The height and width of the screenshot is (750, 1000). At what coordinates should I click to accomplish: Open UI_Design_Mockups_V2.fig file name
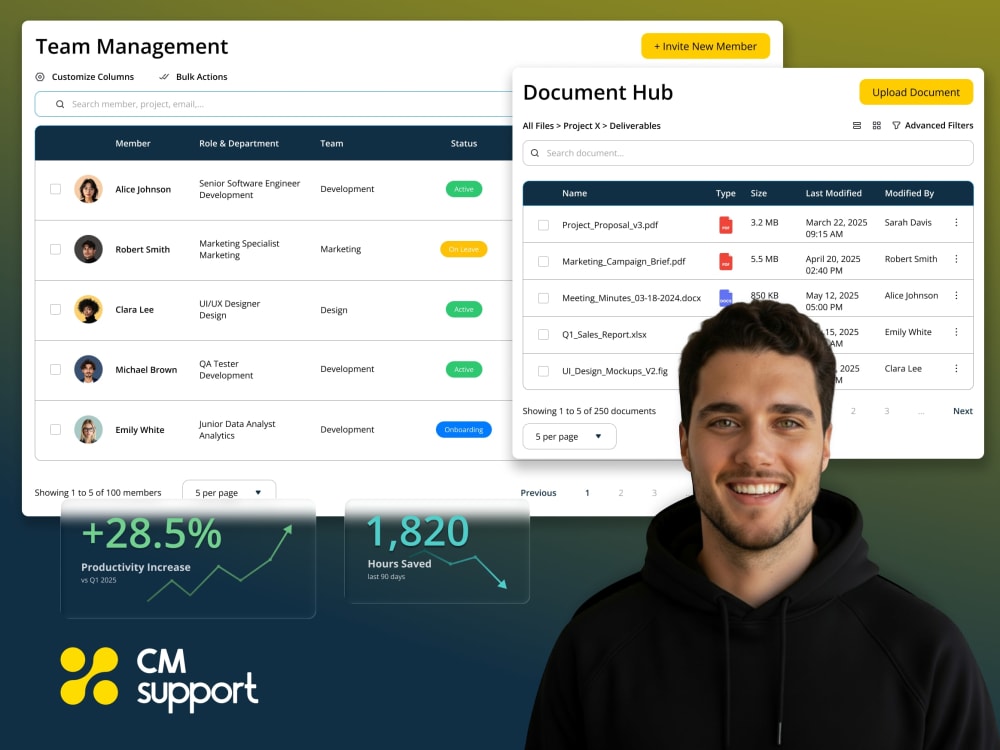point(615,371)
